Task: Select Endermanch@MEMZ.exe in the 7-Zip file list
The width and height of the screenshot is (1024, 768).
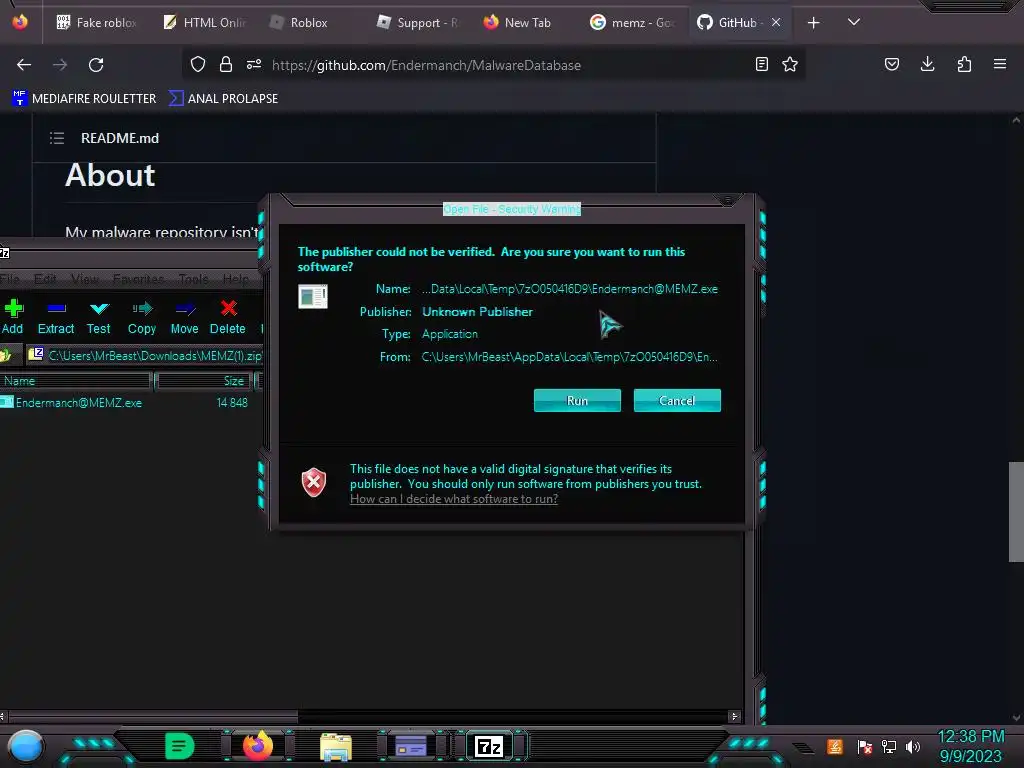Action: click(x=78, y=403)
